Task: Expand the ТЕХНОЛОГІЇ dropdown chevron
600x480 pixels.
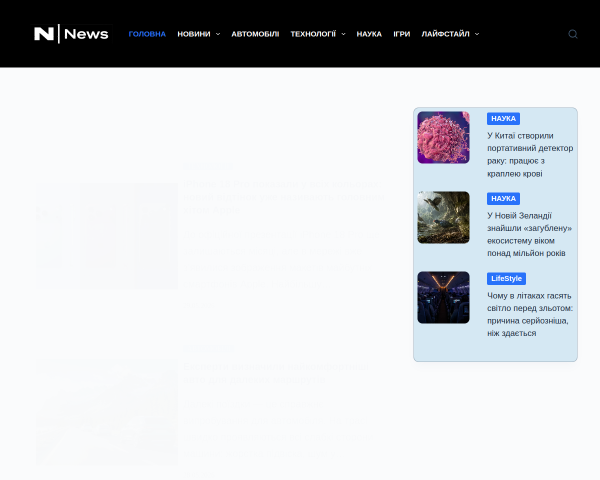Action: click(343, 34)
